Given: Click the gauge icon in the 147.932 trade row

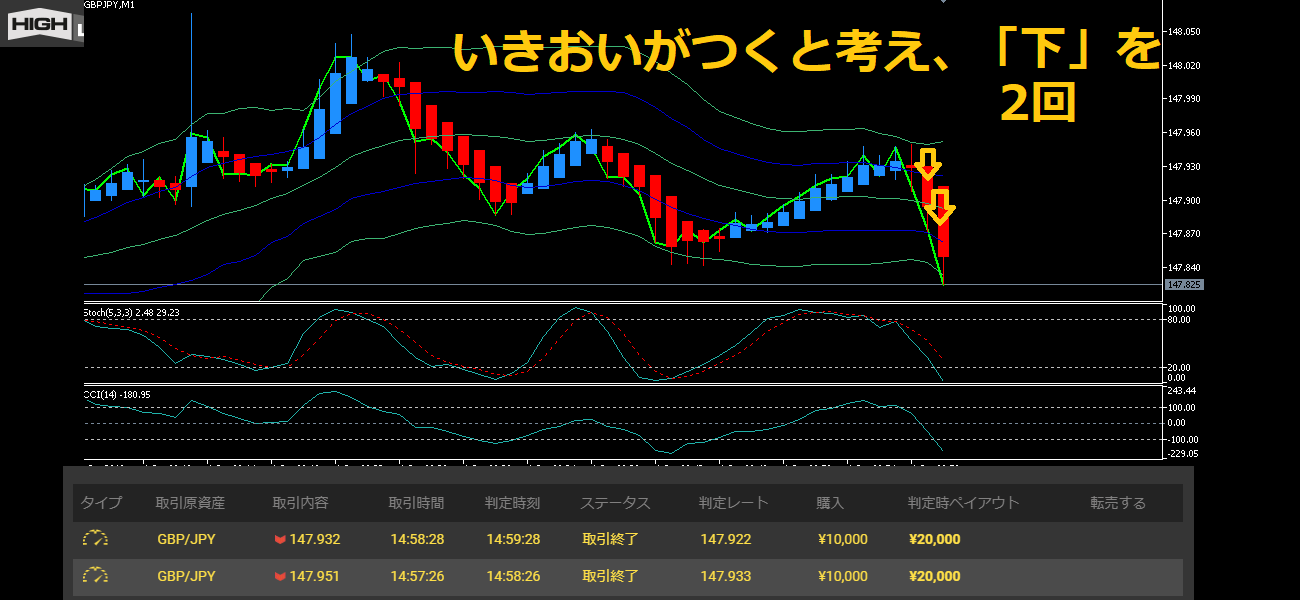Looking at the screenshot, I should point(95,539).
